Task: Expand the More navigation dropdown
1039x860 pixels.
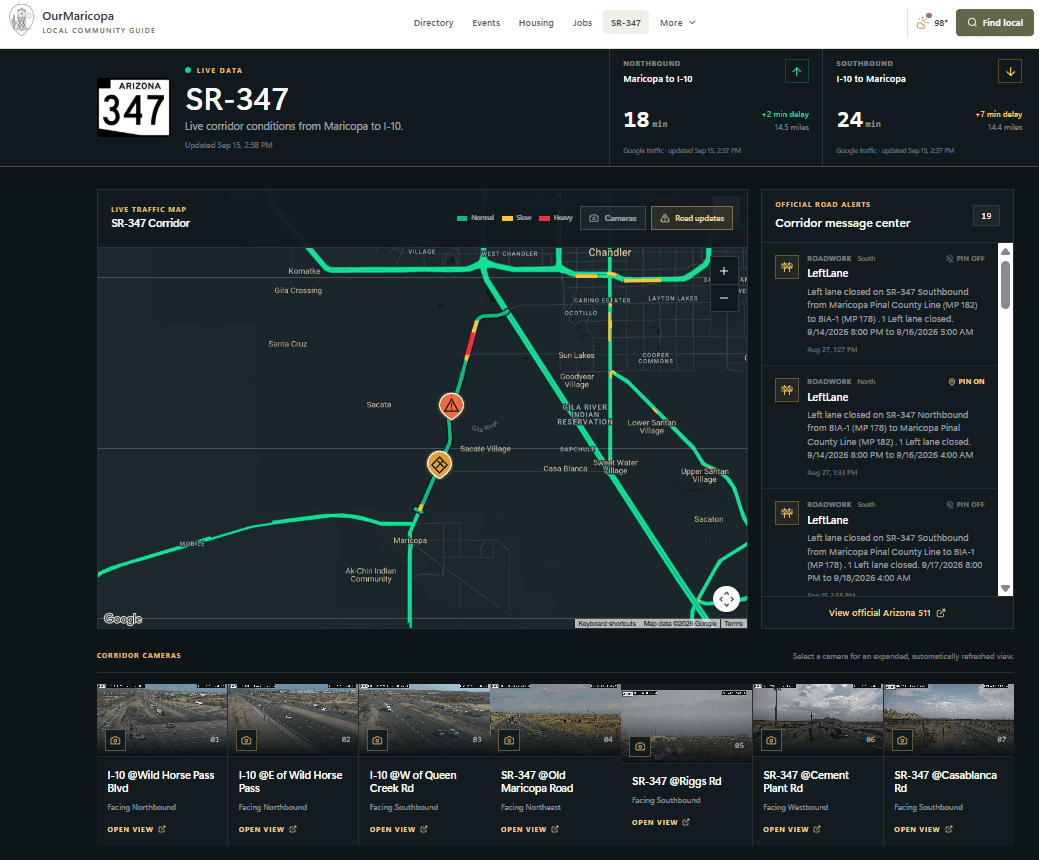Action: 678,23
